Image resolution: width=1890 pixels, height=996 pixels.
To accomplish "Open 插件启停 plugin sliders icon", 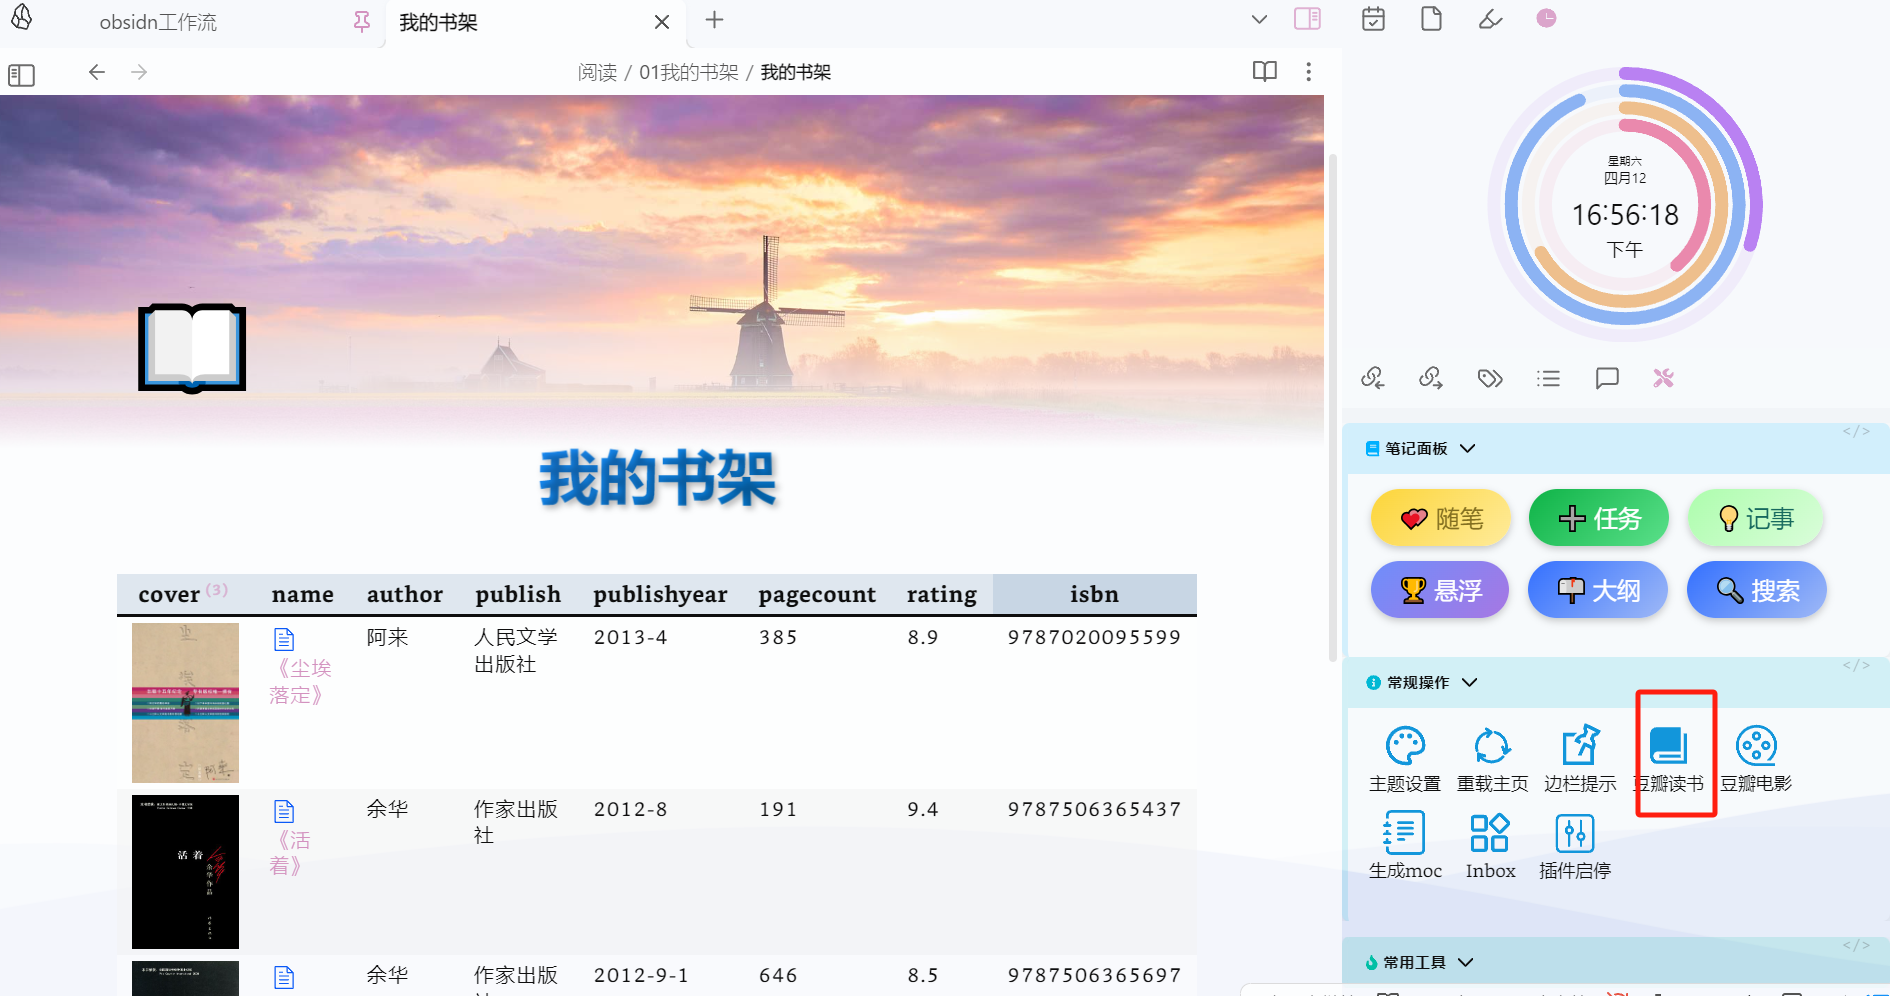I will (1575, 833).
